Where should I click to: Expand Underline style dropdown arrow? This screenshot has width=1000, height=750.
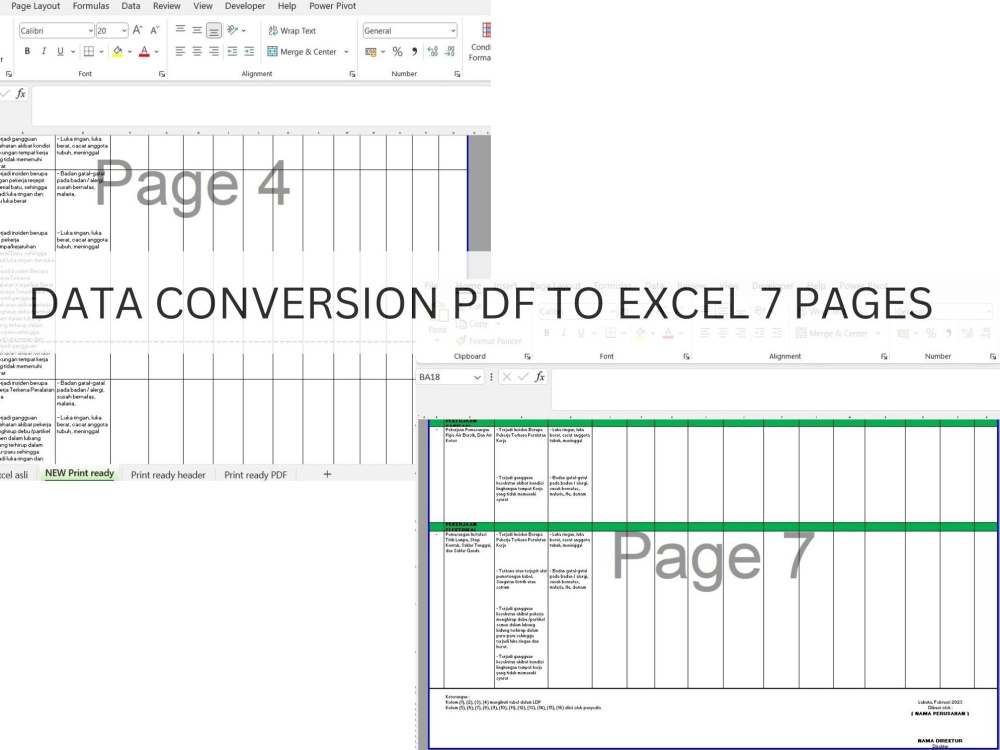pos(73,52)
